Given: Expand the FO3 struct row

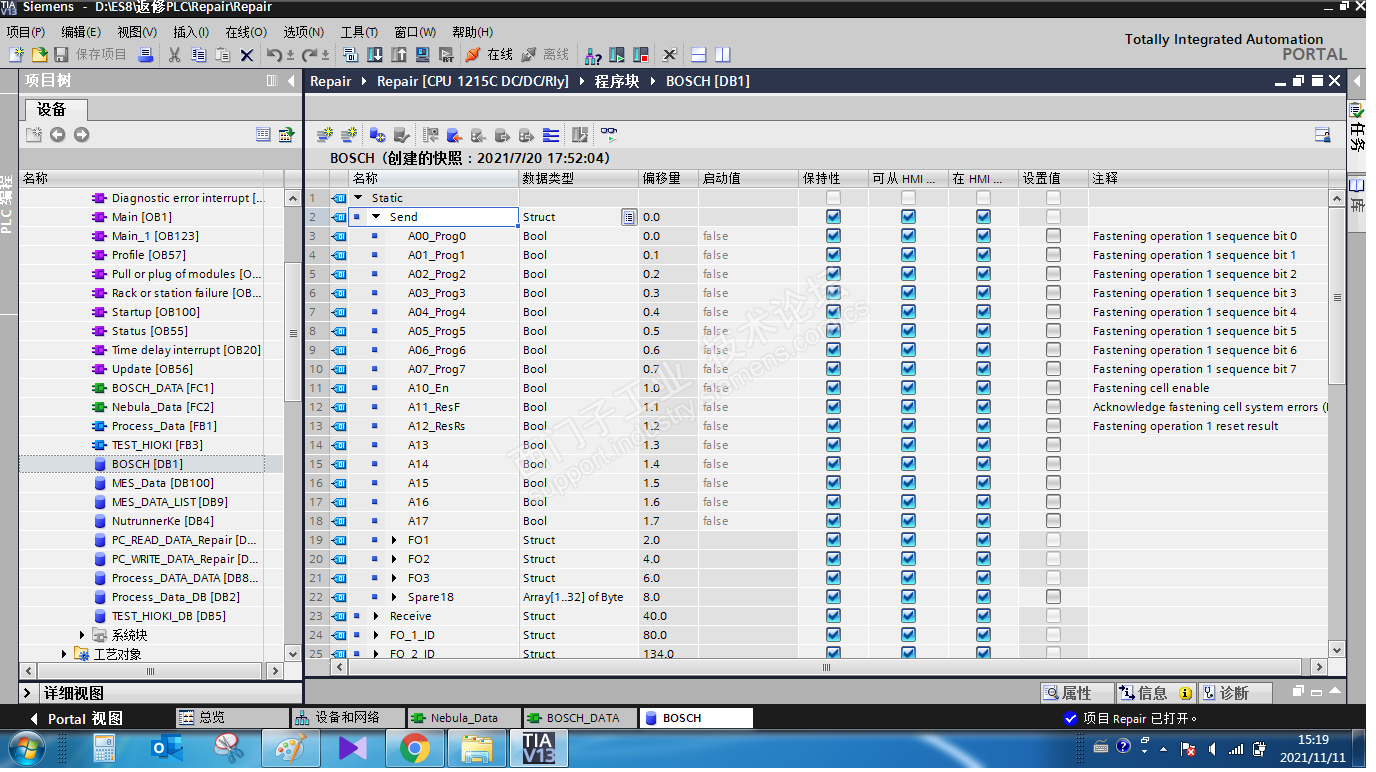Looking at the screenshot, I should (394, 578).
